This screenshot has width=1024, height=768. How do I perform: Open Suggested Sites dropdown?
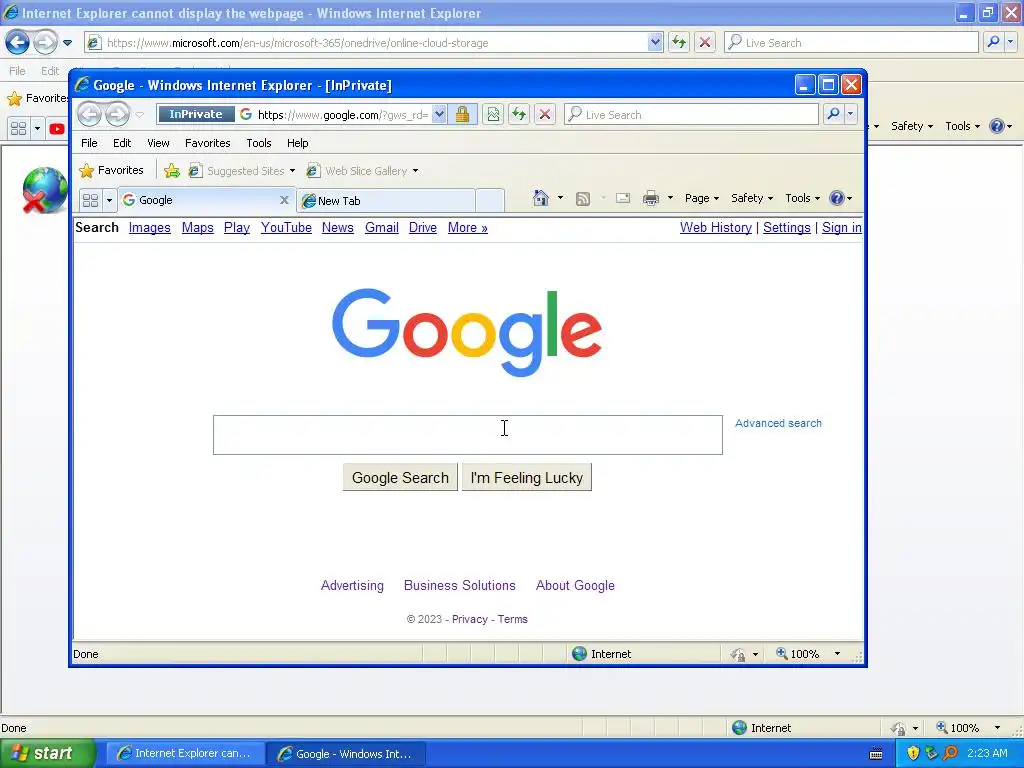tap(242, 170)
